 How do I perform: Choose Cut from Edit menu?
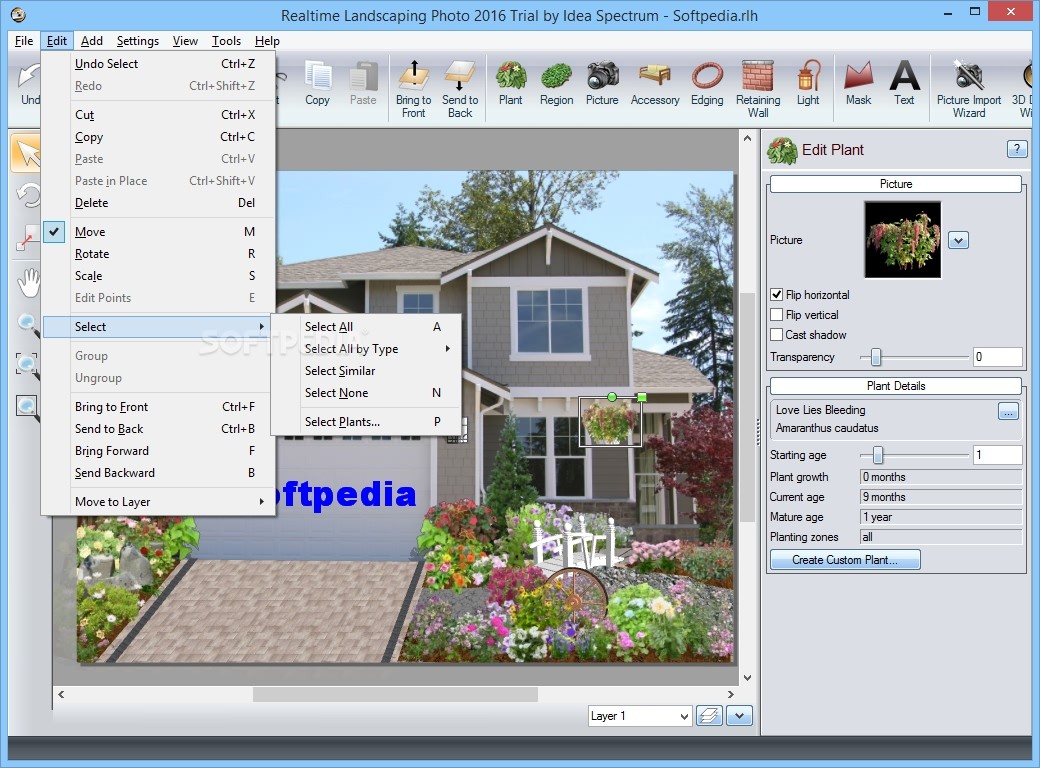coord(159,115)
